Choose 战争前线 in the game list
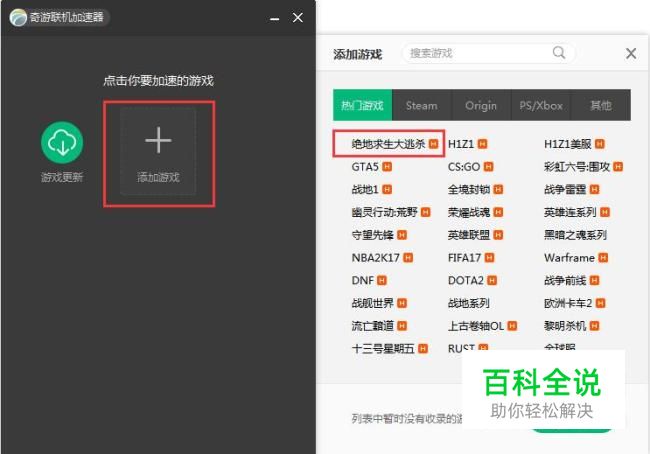 click(x=565, y=281)
